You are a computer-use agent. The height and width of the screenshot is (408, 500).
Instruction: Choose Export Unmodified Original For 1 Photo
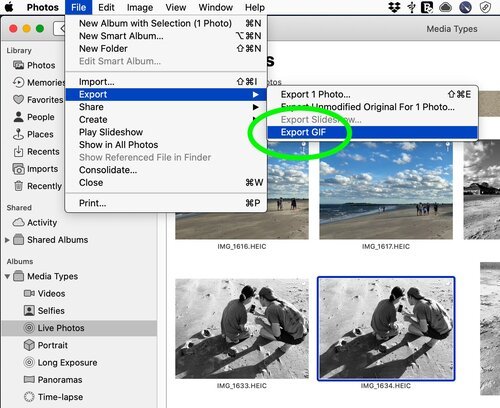point(372,107)
